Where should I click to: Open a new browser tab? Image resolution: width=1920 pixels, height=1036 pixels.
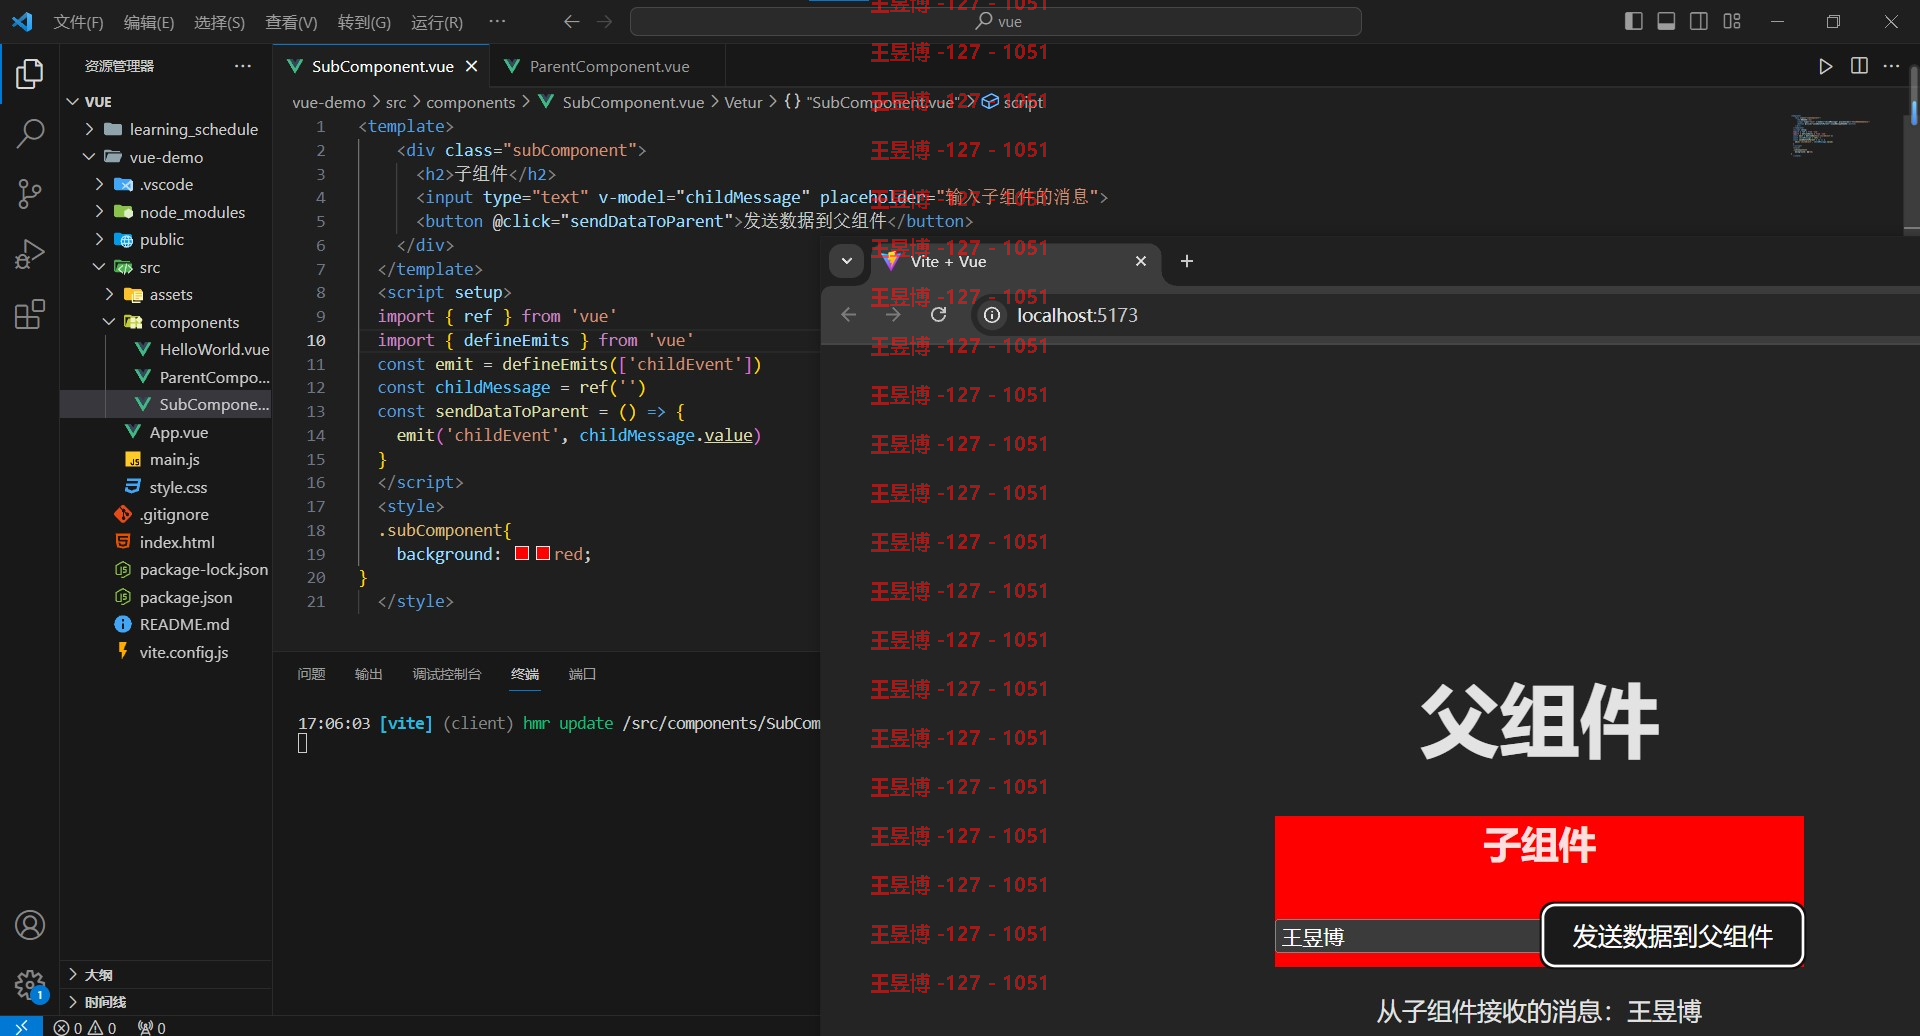[x=1187, y=261]
